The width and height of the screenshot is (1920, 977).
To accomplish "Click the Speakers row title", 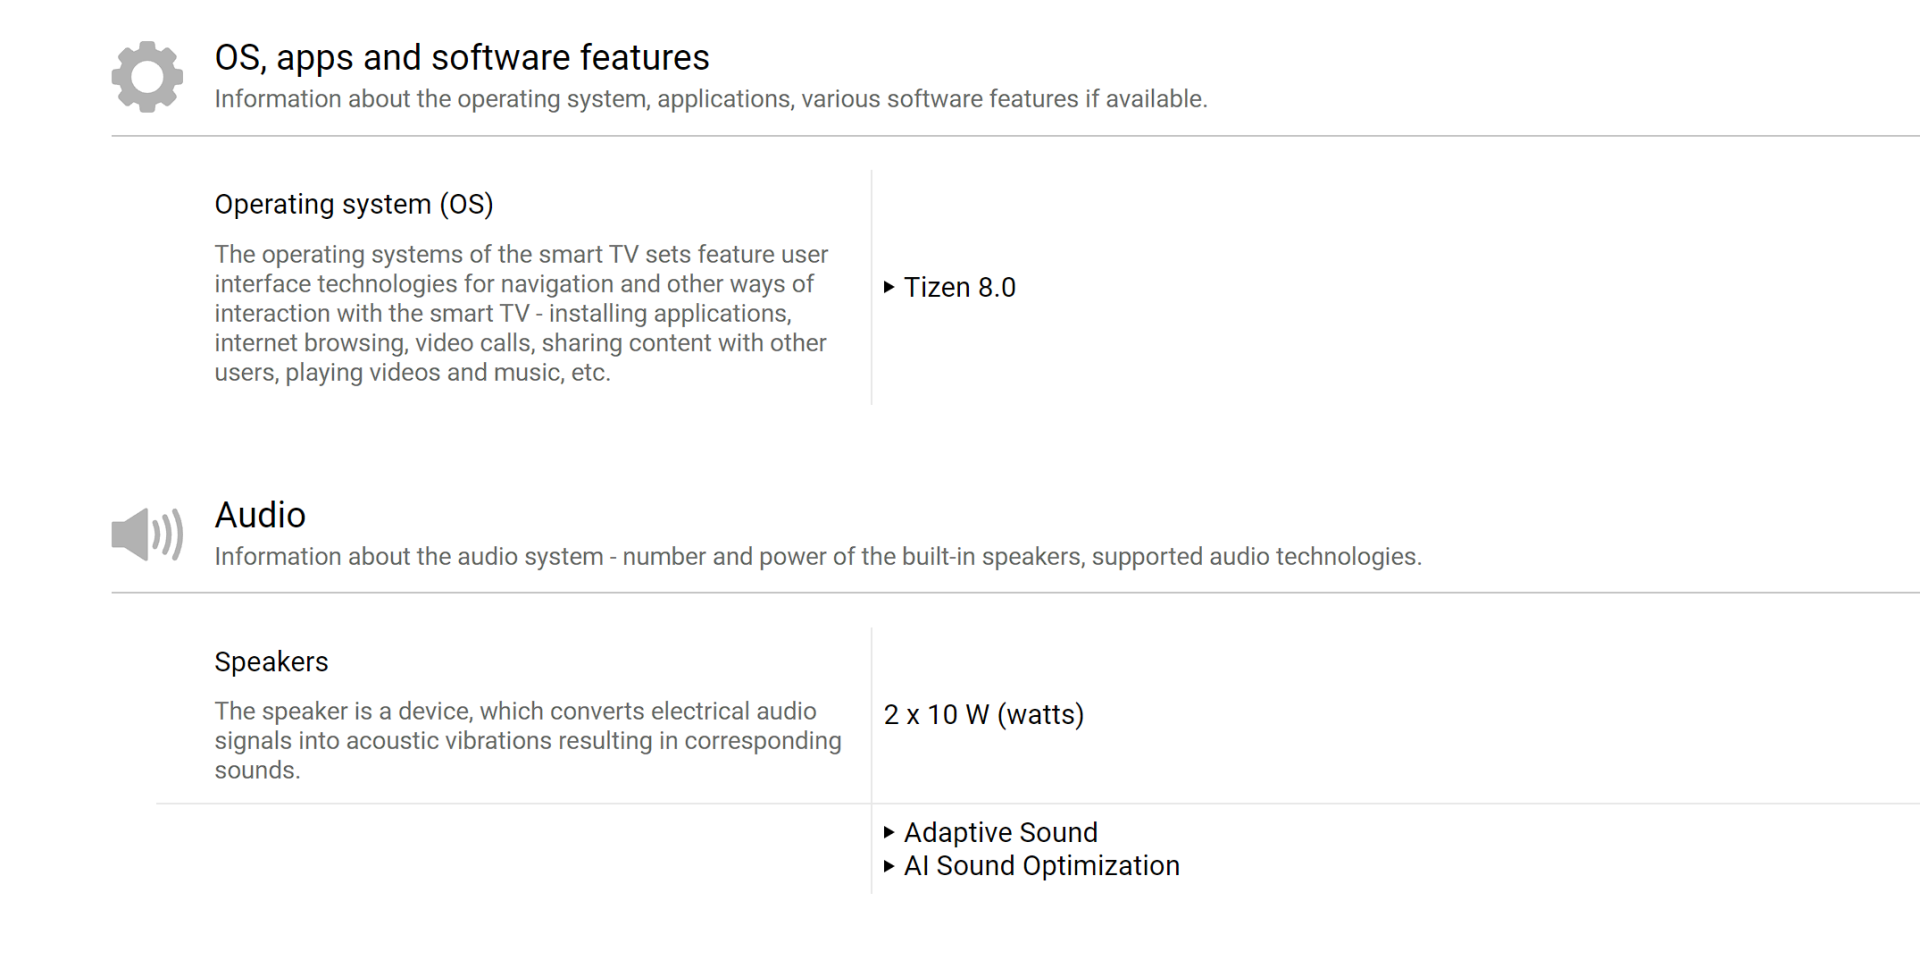I will pyautogui.click(x=271, y=662).
